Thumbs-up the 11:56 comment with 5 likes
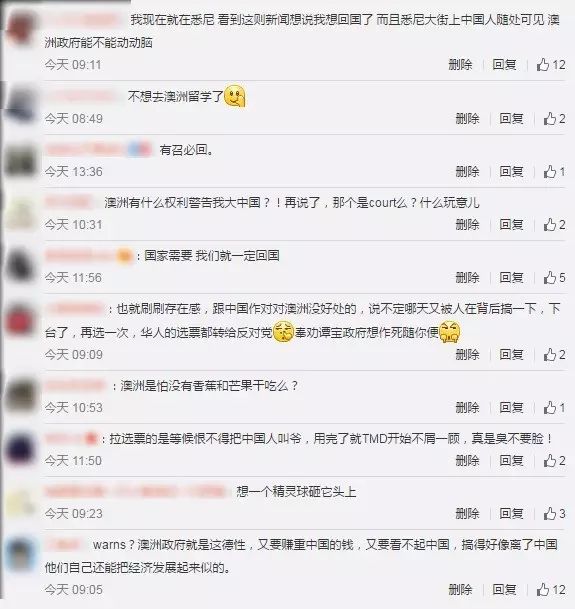Viewport: 575px width, 609px height. (x=554, y=277)
